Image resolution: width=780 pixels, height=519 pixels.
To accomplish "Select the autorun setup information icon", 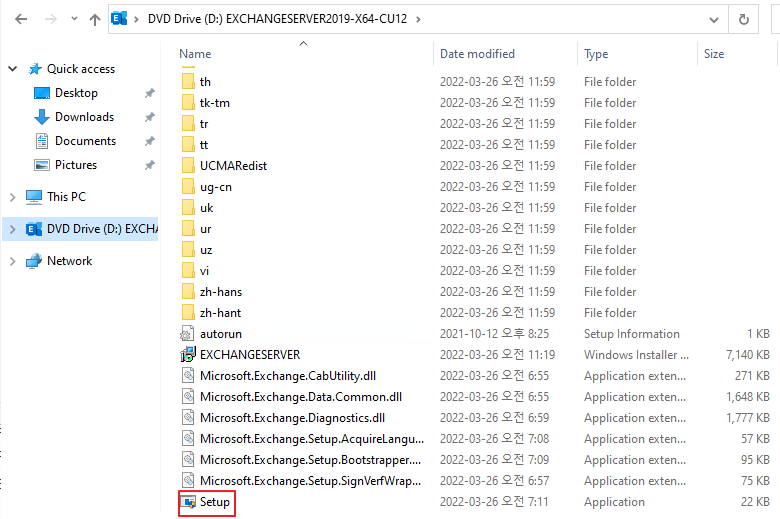I will click(x=188, y=334).
